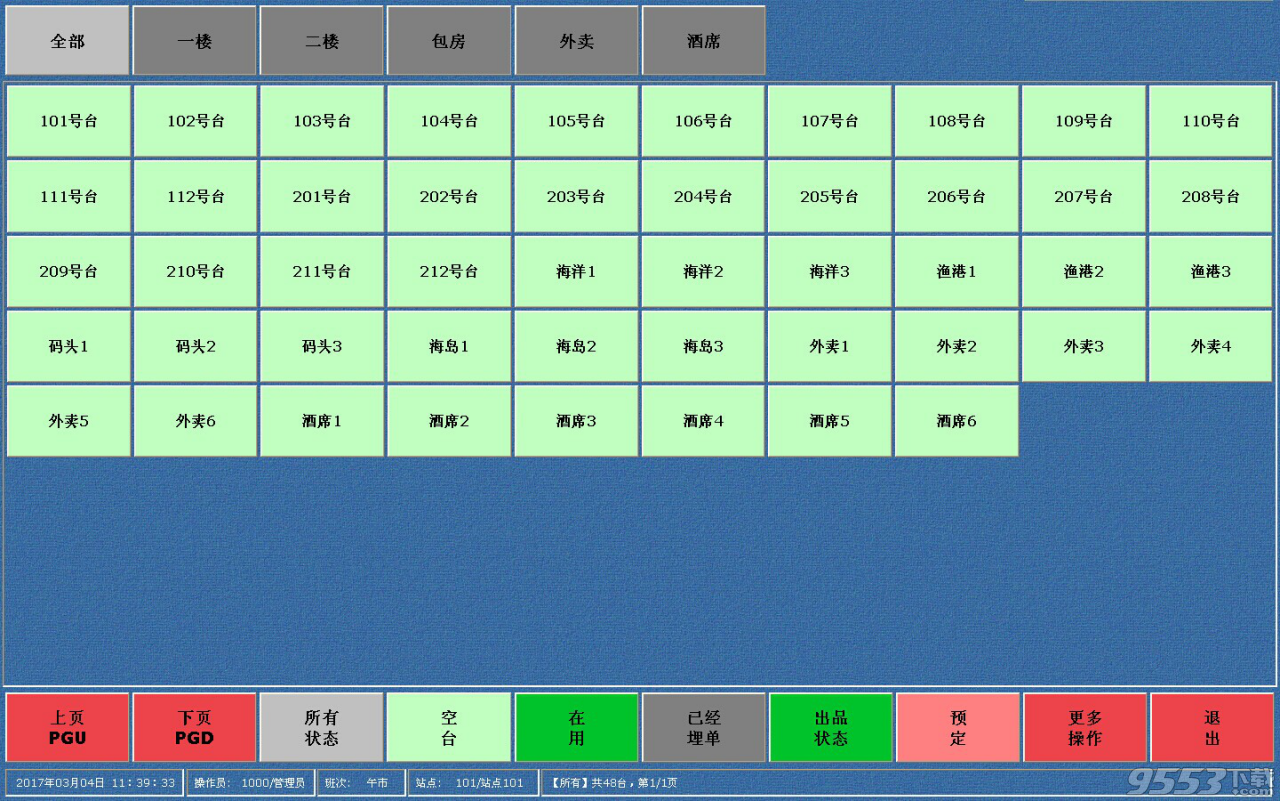This screenshot has width=1280, height=801.
Task: Select table 210号台
Action: coord(195,271)
